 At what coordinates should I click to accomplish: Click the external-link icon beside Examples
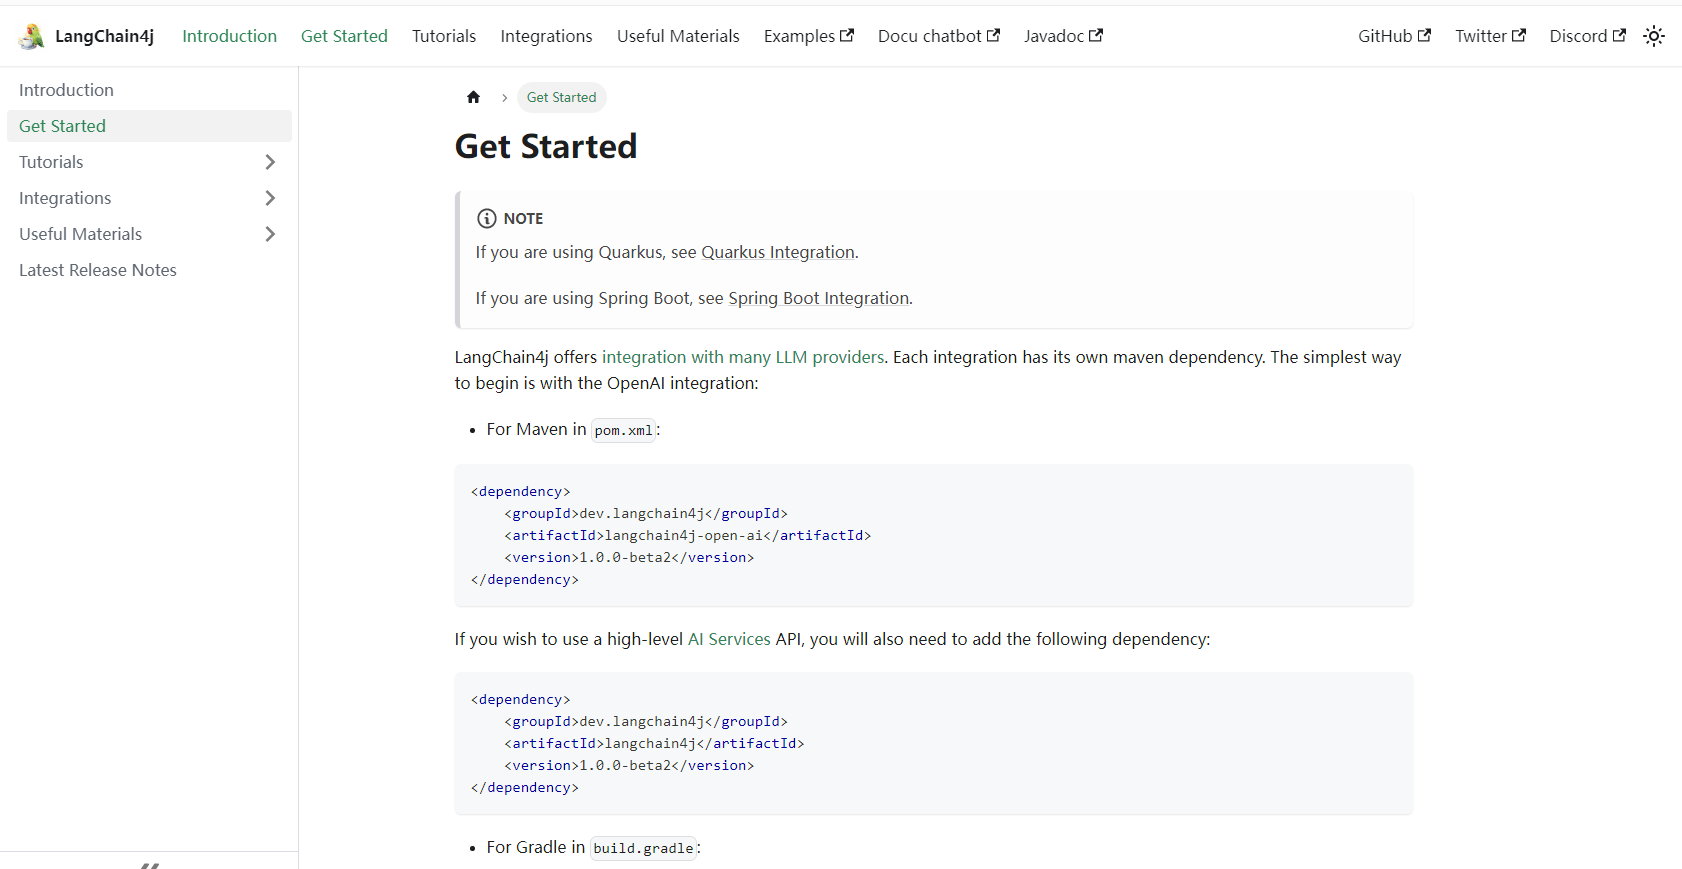[x=847, y=35]
